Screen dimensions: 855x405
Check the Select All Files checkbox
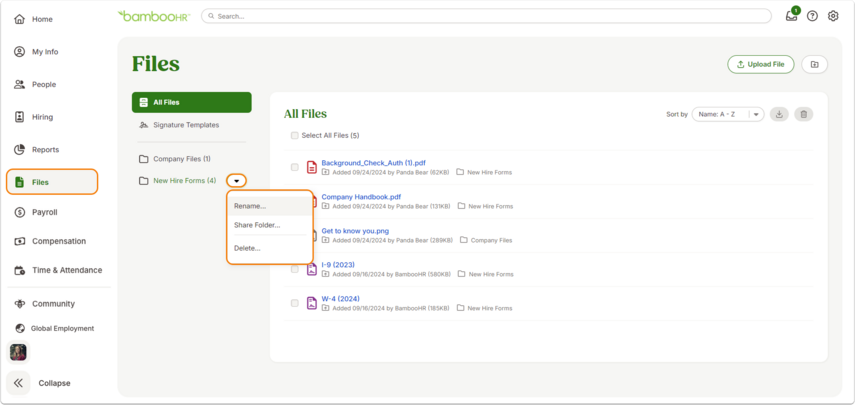click(294, 135)
